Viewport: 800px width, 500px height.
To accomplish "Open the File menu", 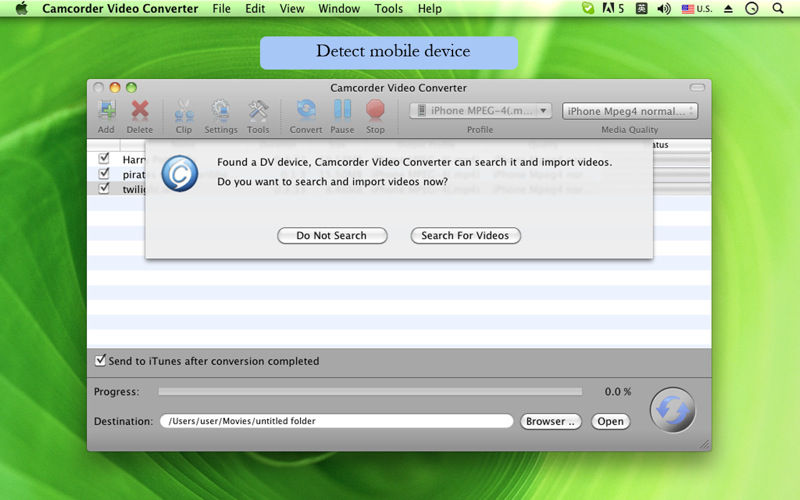I will pyautogui.click(x=221, y=9).
